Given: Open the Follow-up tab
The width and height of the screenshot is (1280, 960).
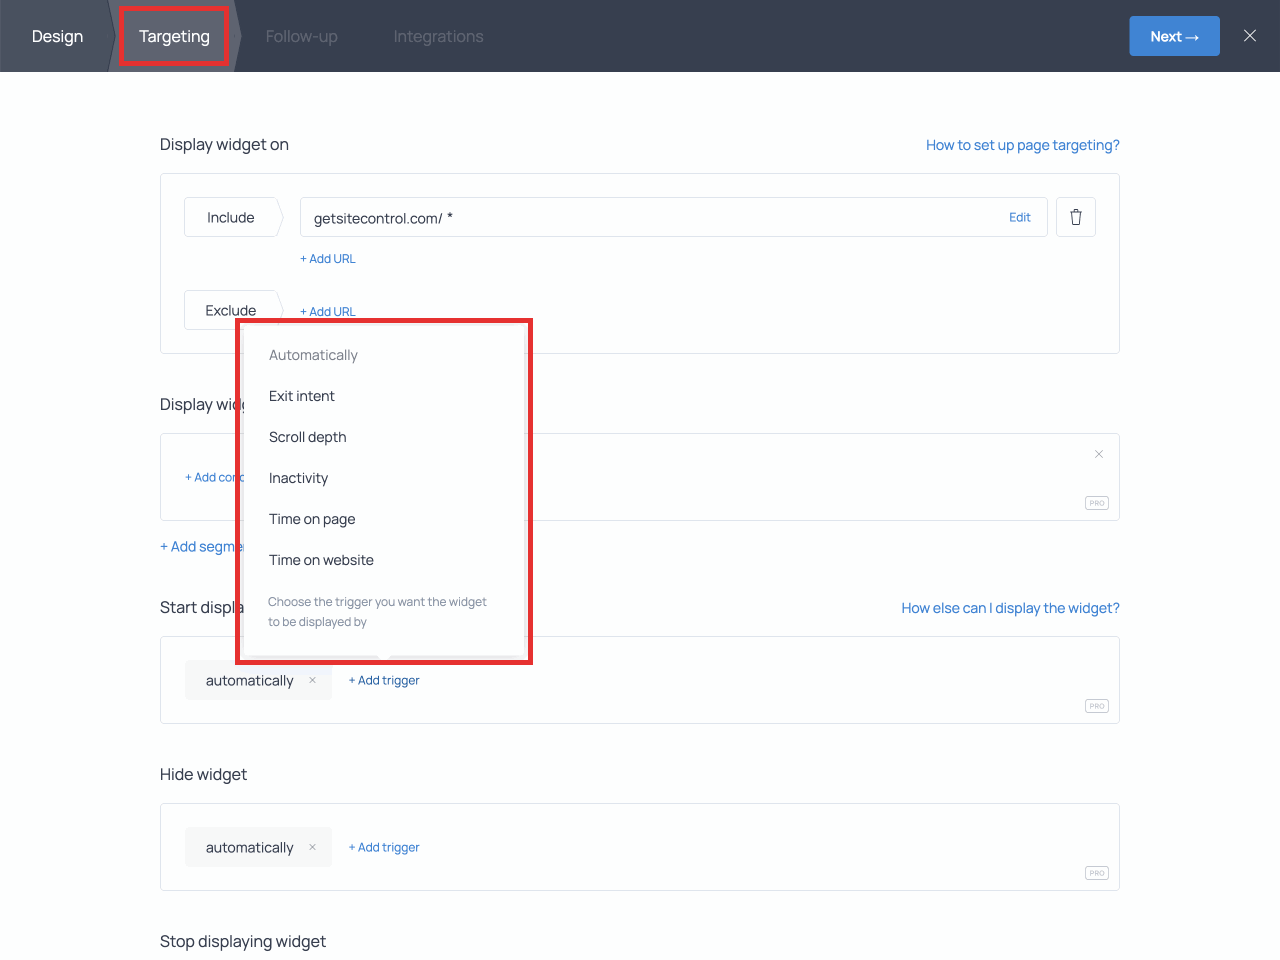Looking at the screenshot, I should (x=301, y=36).
